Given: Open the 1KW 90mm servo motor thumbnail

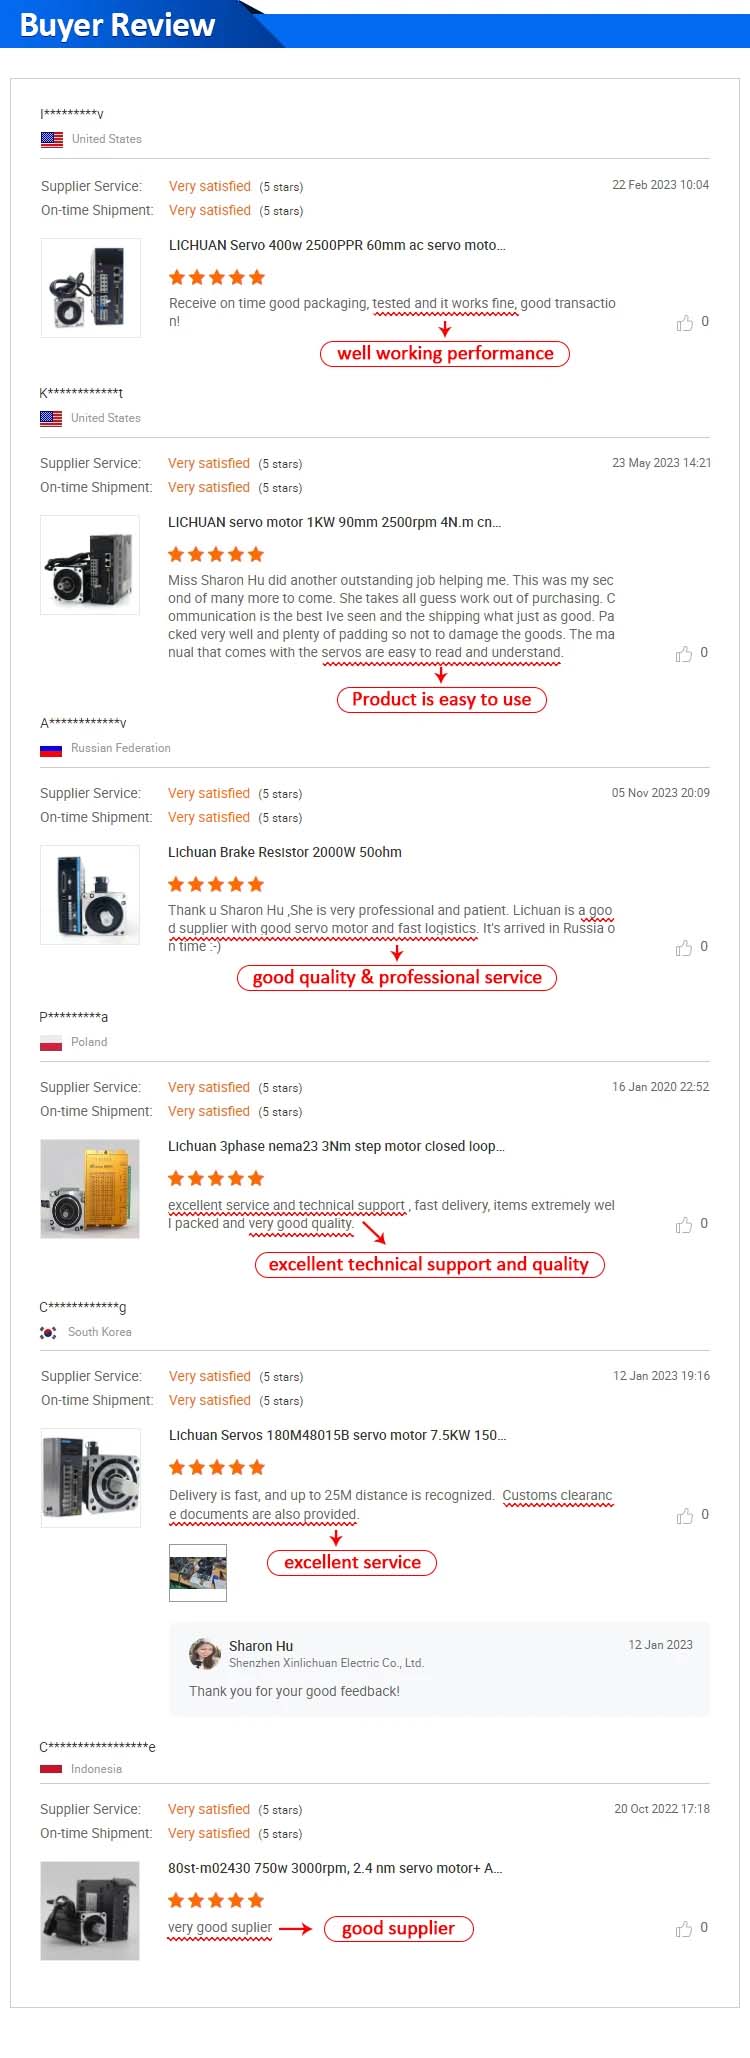Looking at the screenshot, I should pos(90,565).
